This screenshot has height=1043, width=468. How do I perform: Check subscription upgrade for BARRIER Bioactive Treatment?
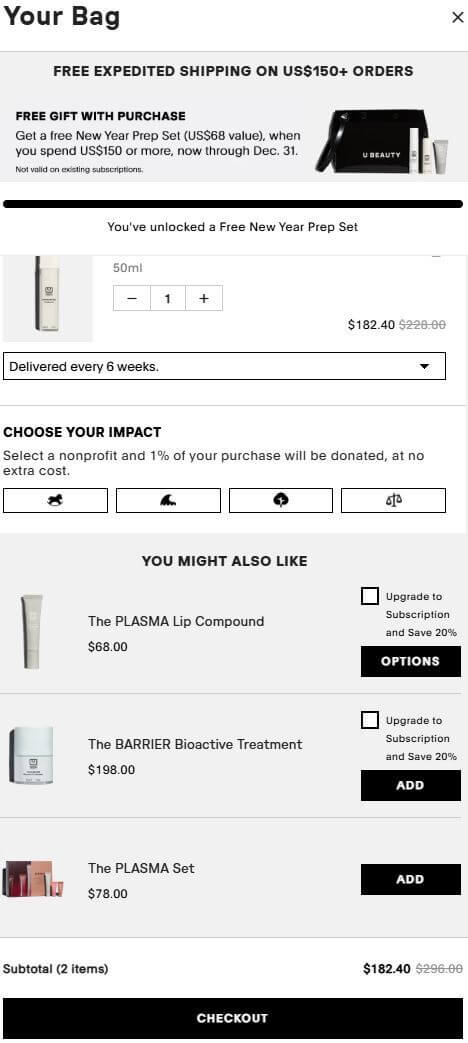pos(370,720)
